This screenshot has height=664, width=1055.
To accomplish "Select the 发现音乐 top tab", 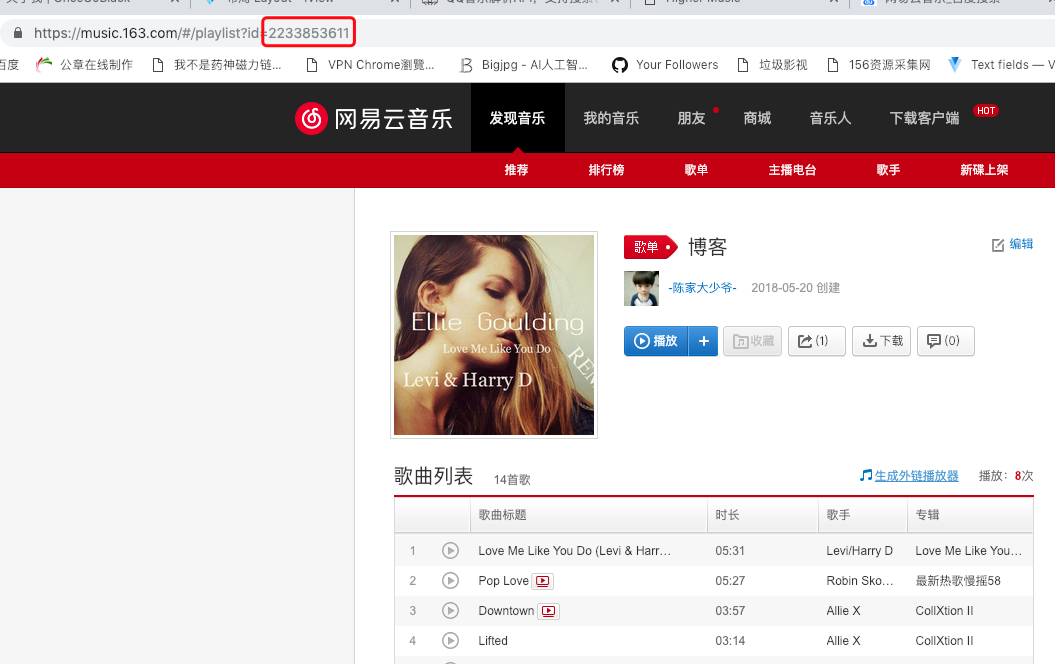I will (517, 118).
